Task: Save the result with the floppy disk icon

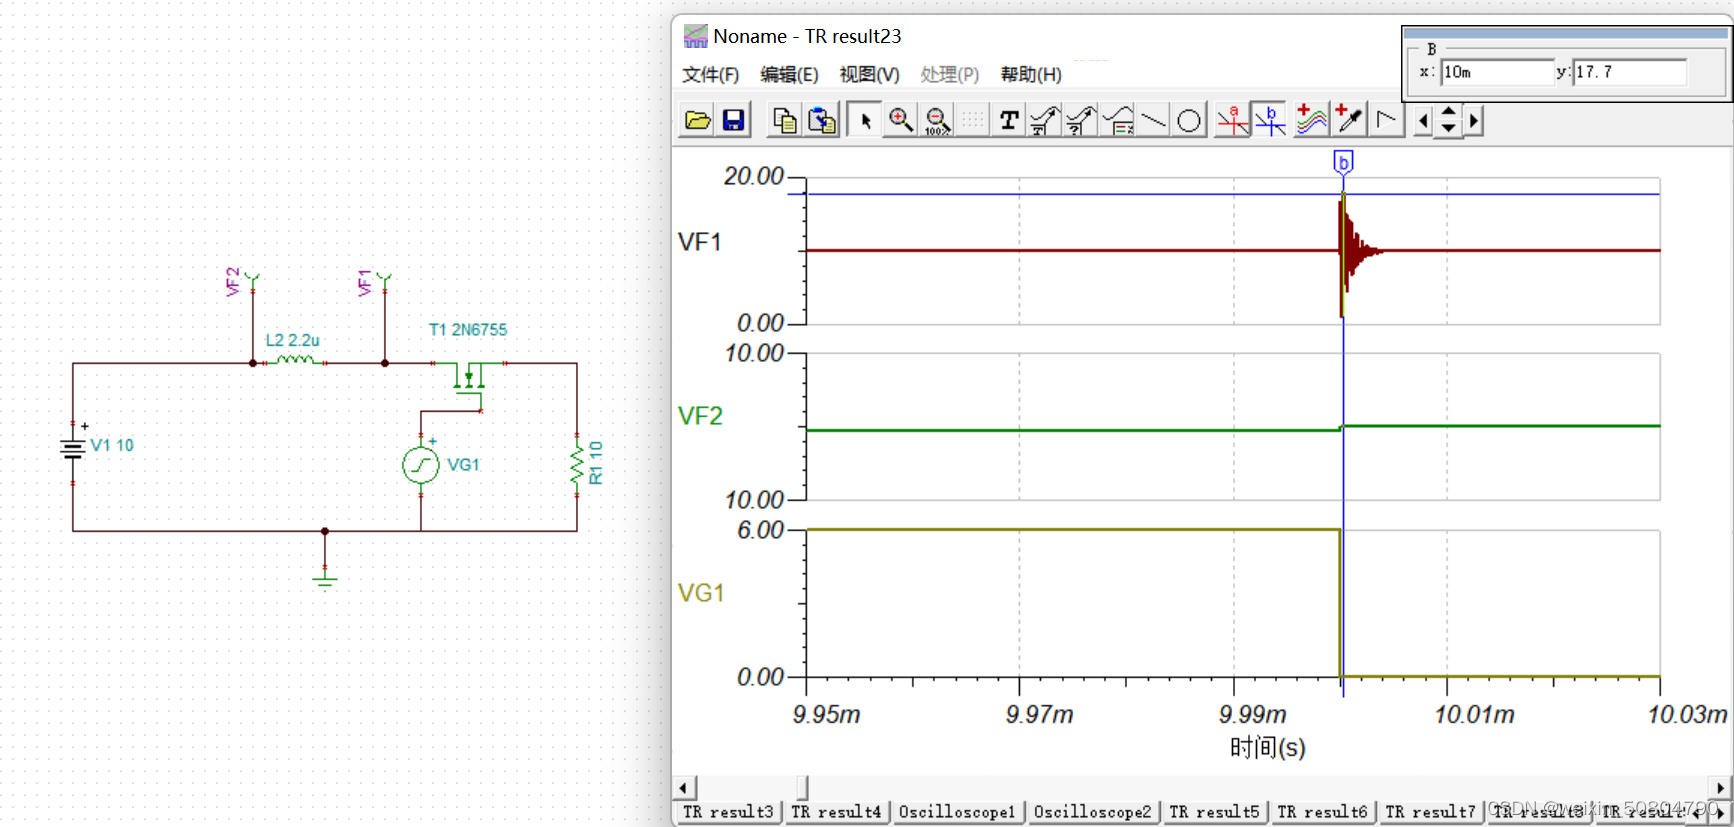Action: pyautogui.click(x=733, y=121)
